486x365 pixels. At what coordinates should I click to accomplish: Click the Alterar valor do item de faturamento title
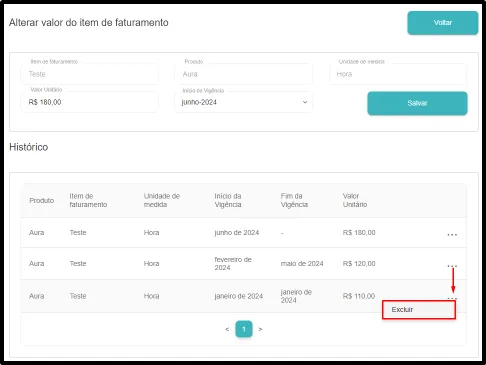pos(89,23)
